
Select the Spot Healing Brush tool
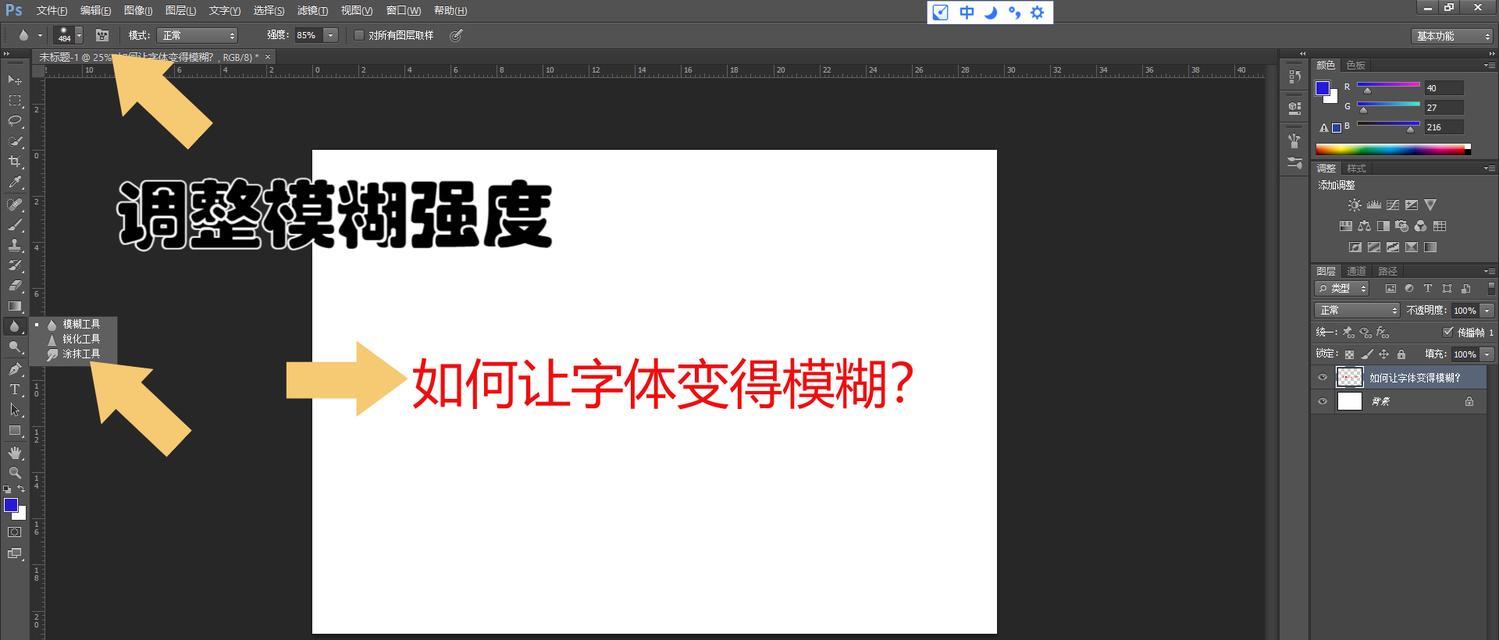(x=15, y=204)
